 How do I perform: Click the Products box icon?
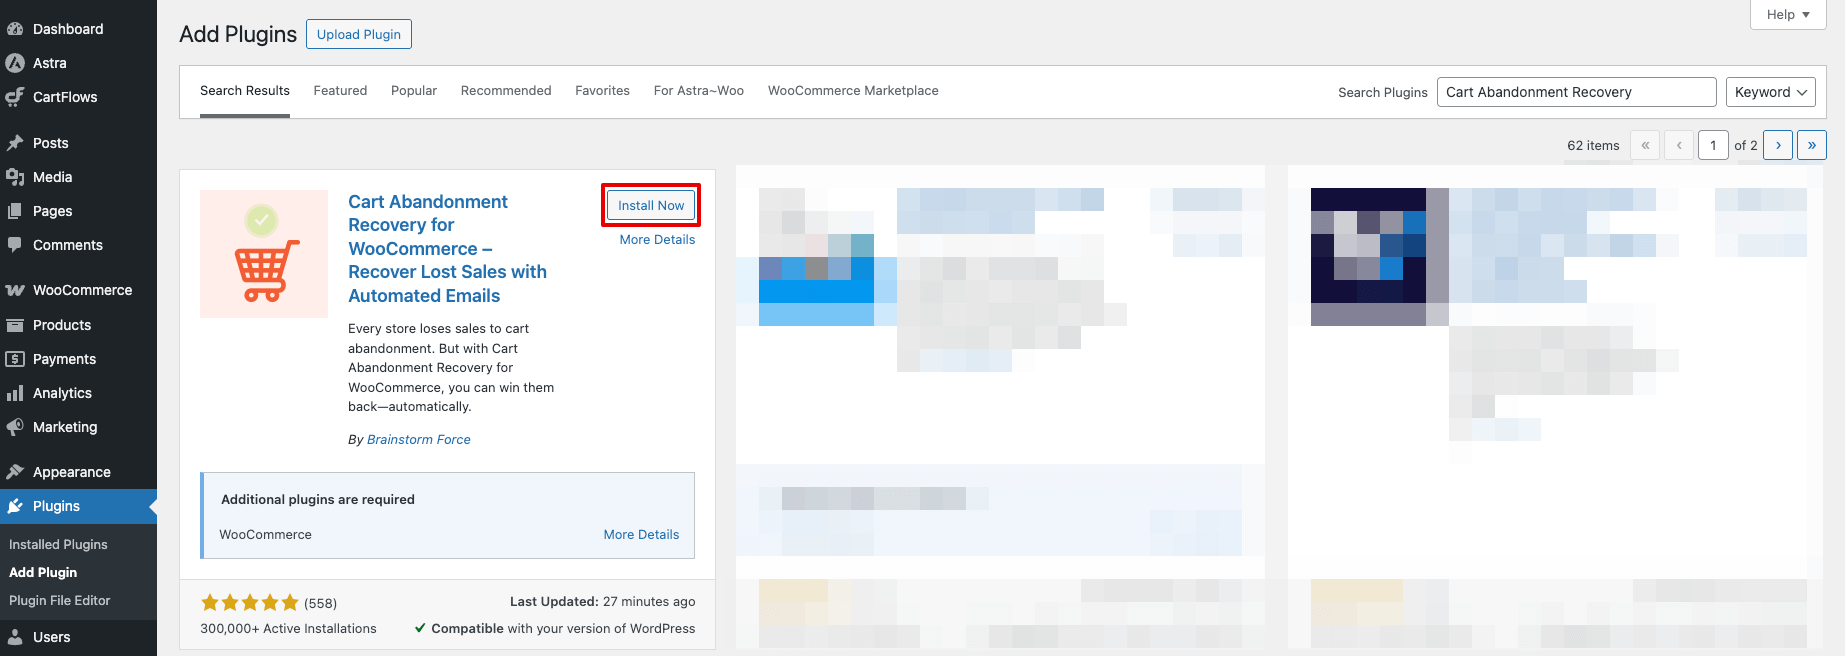point(15,325)
